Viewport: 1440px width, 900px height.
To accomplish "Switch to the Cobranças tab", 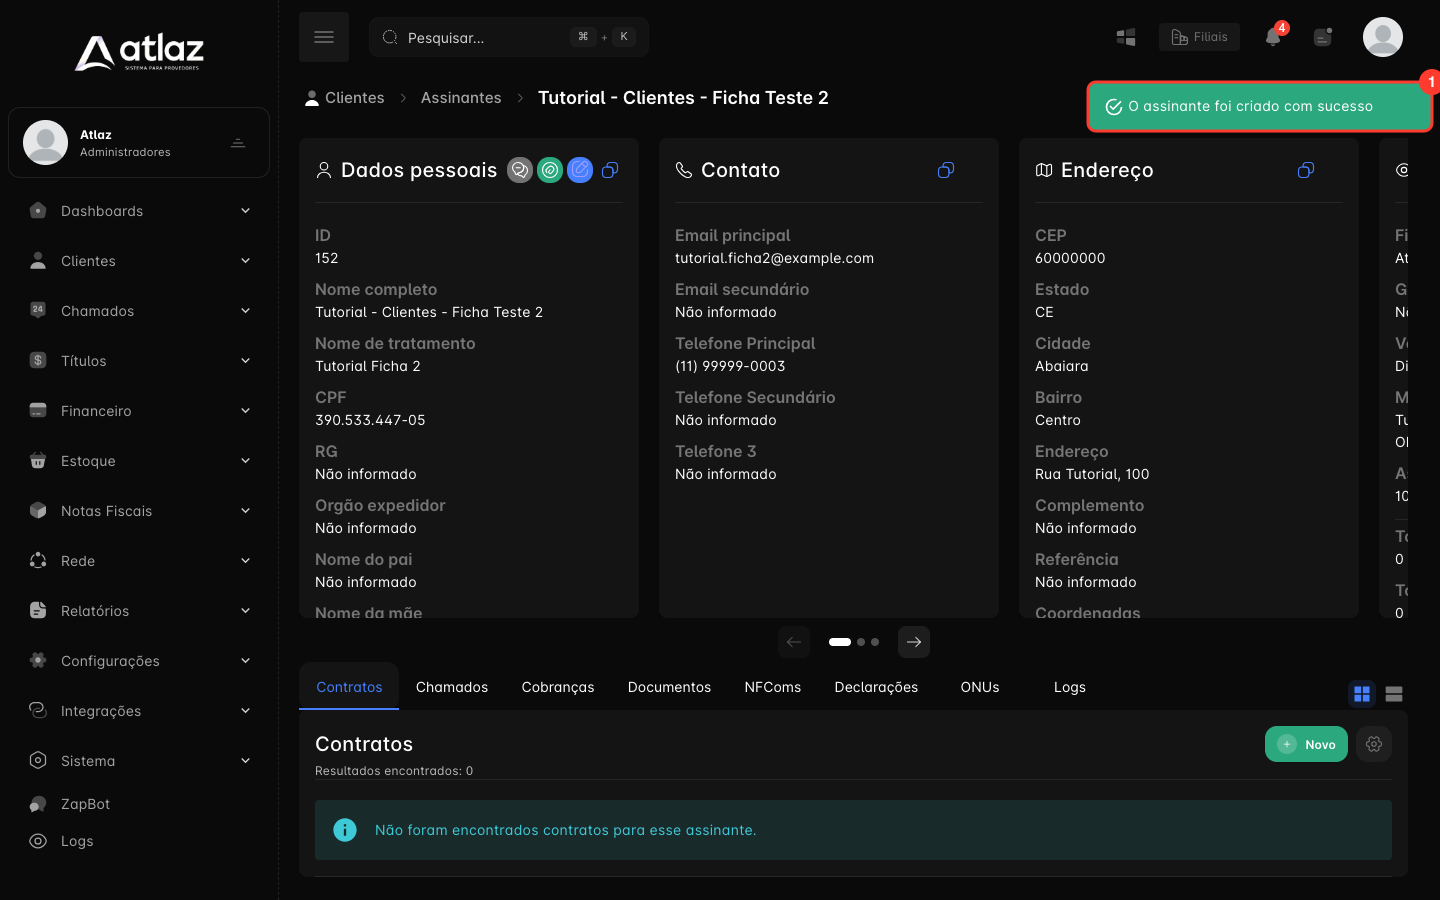I will (x=558, y=687).
